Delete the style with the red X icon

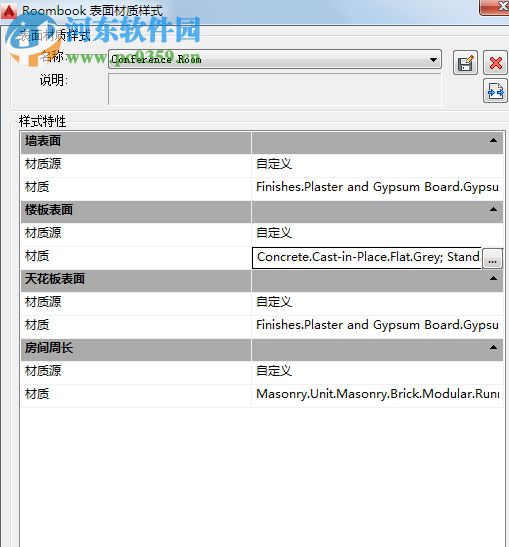tap(495, 63)
